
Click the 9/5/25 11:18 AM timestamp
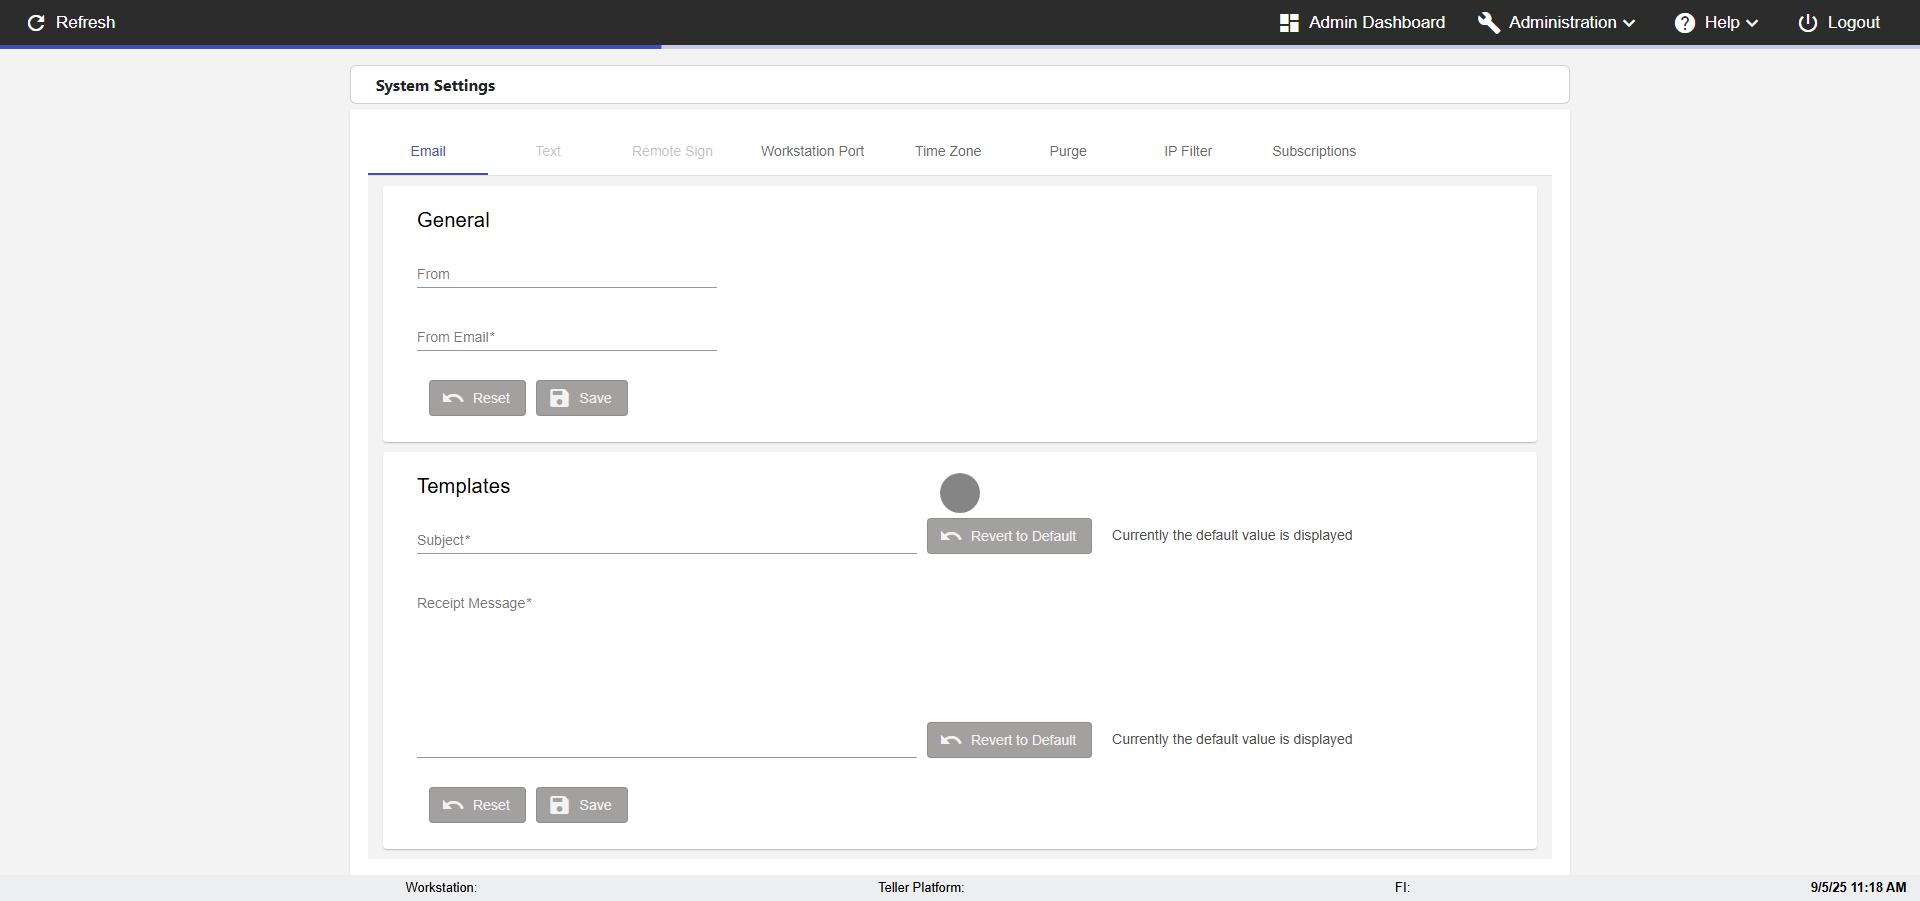(x=1858, y=888)
